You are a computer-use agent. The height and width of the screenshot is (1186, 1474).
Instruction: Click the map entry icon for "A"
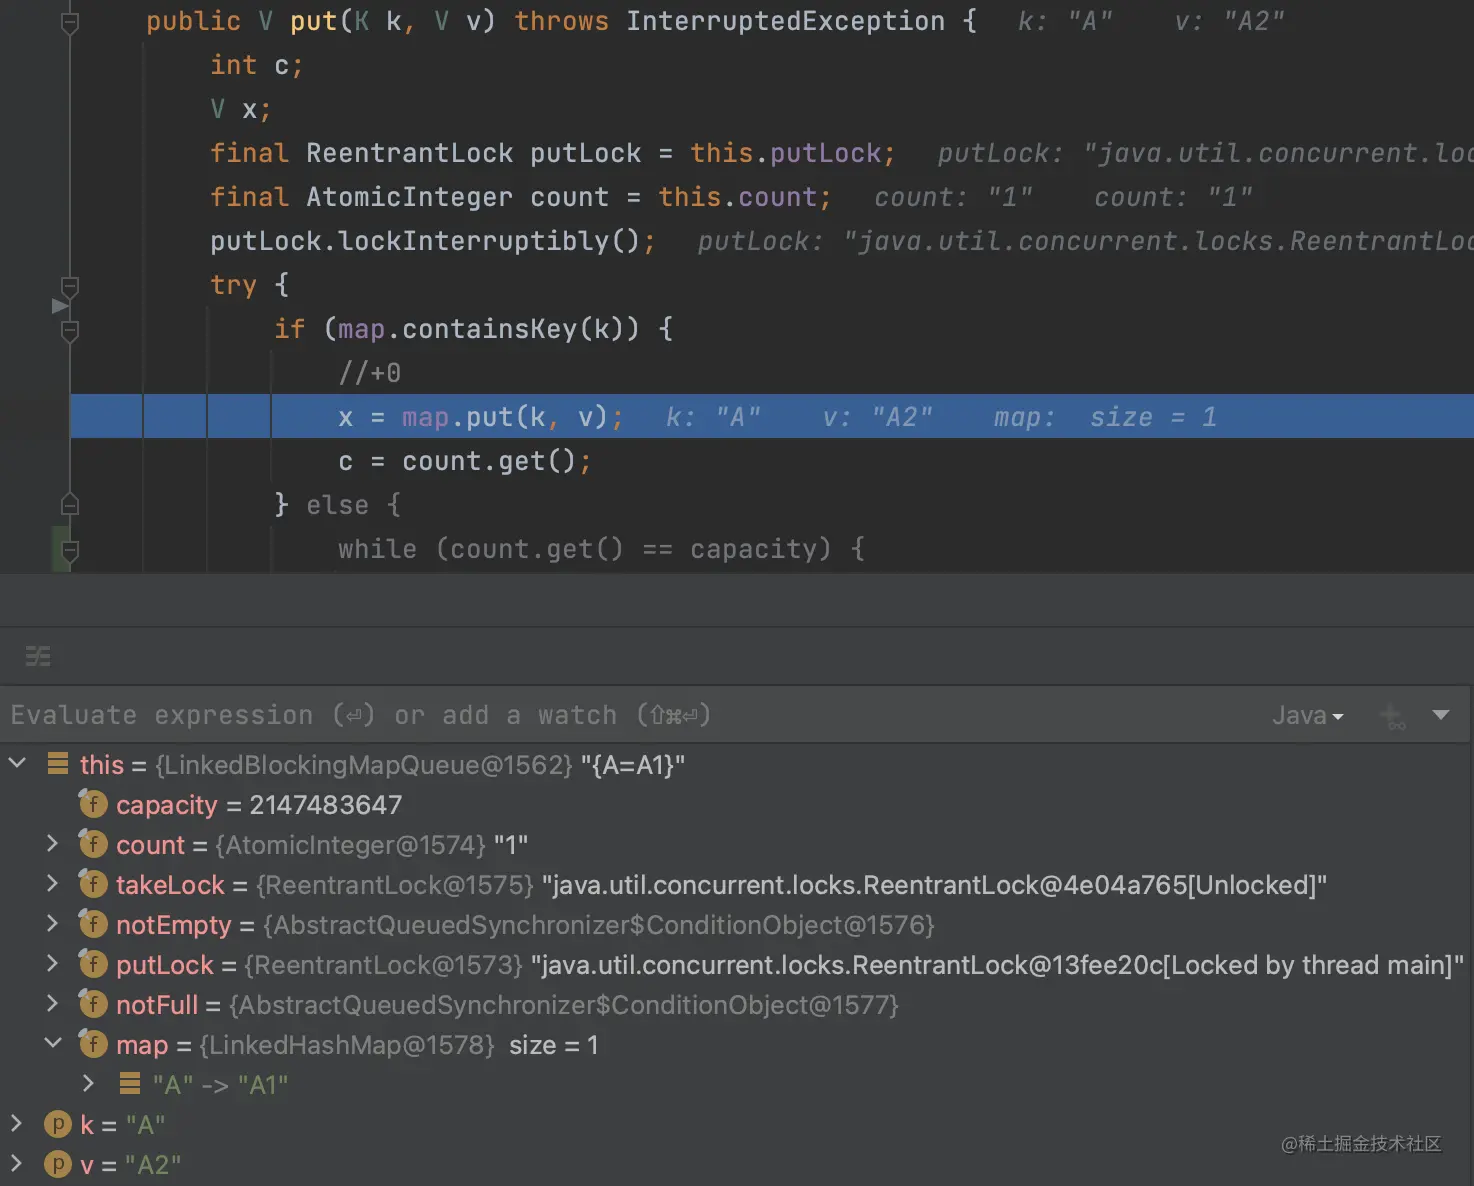point(129,1084)
